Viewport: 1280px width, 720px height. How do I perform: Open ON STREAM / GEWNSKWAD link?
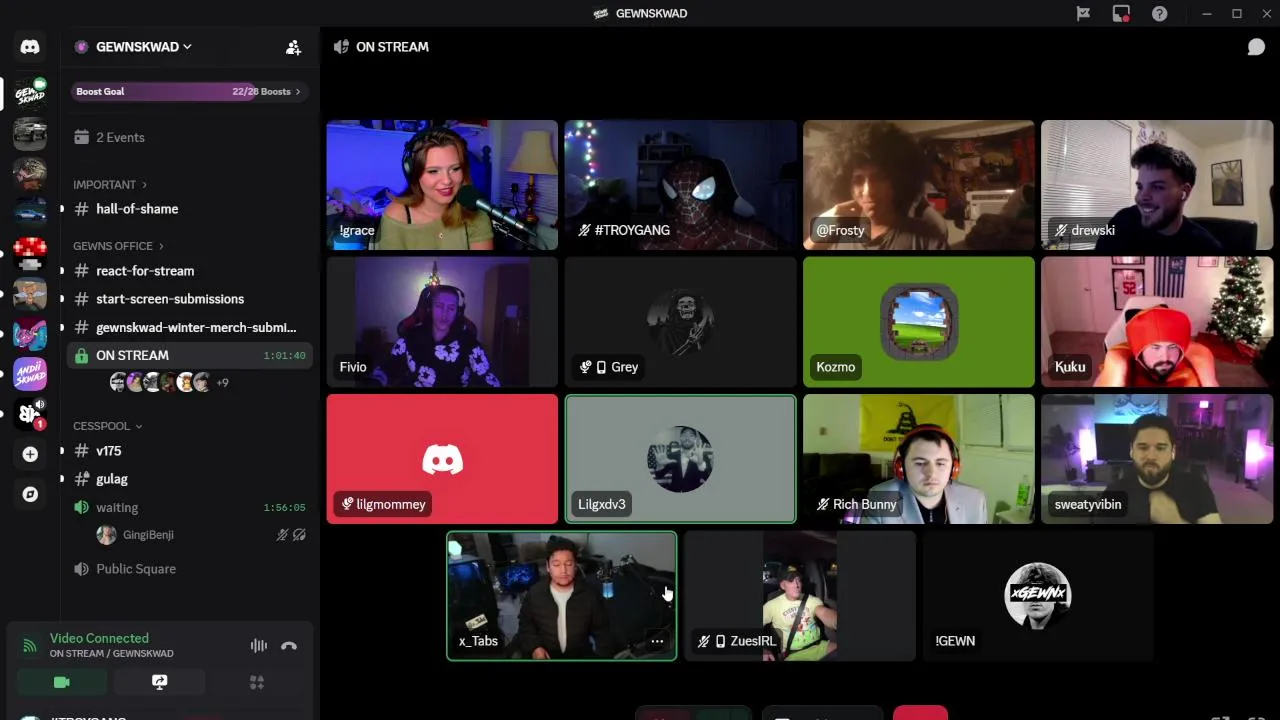pyautogui.click(x=111, y=653)
